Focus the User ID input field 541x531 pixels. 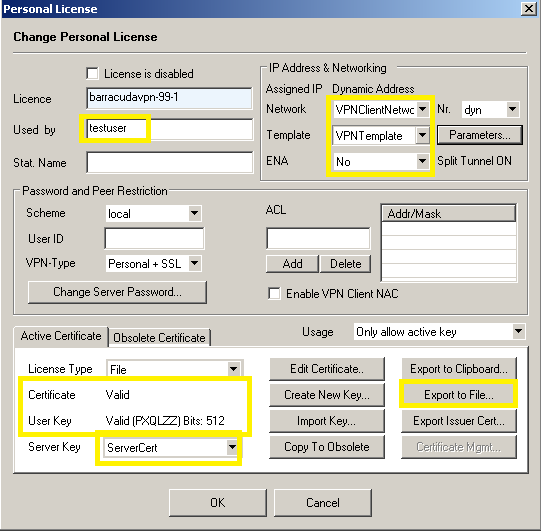[154, 238]
